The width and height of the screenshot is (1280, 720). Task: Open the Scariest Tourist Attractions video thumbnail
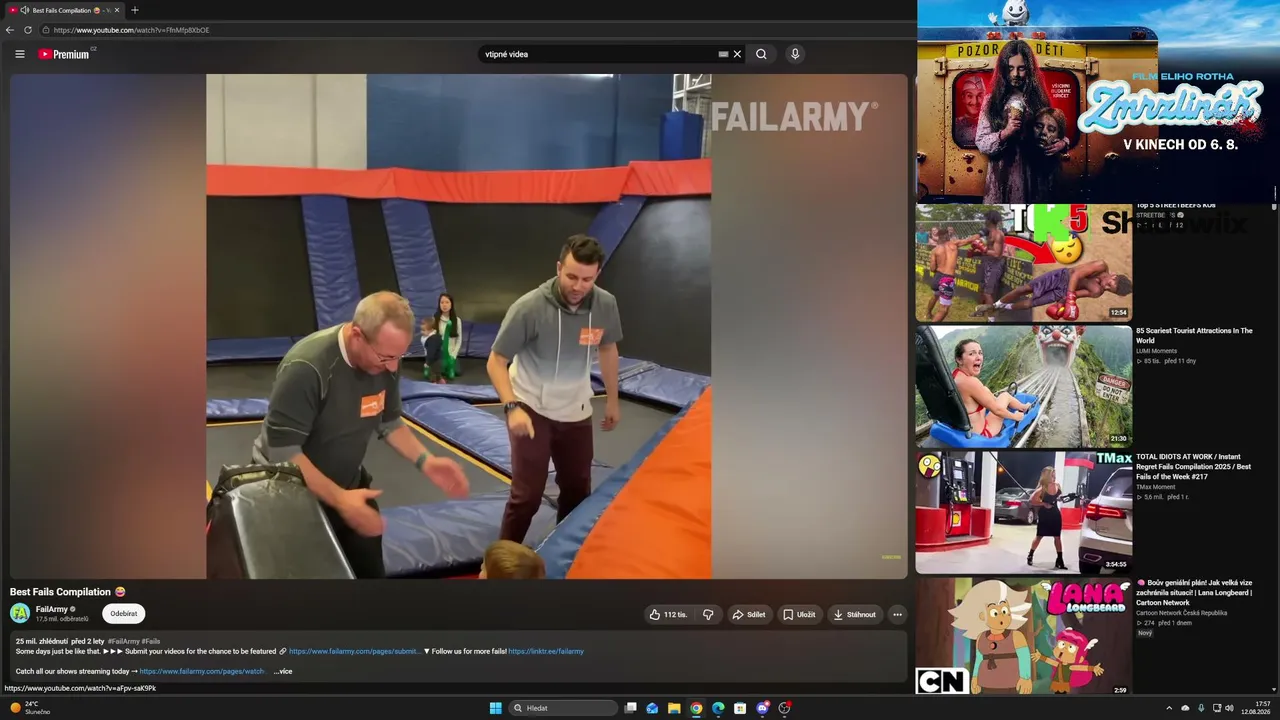click(1024, 386)
